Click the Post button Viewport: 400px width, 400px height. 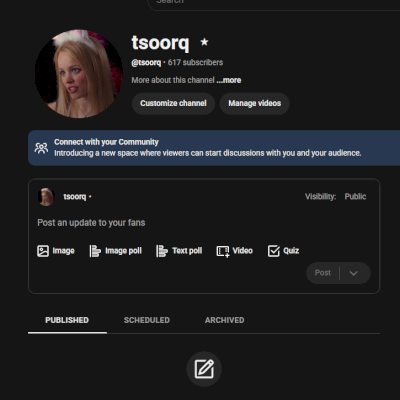coord(323,273)
